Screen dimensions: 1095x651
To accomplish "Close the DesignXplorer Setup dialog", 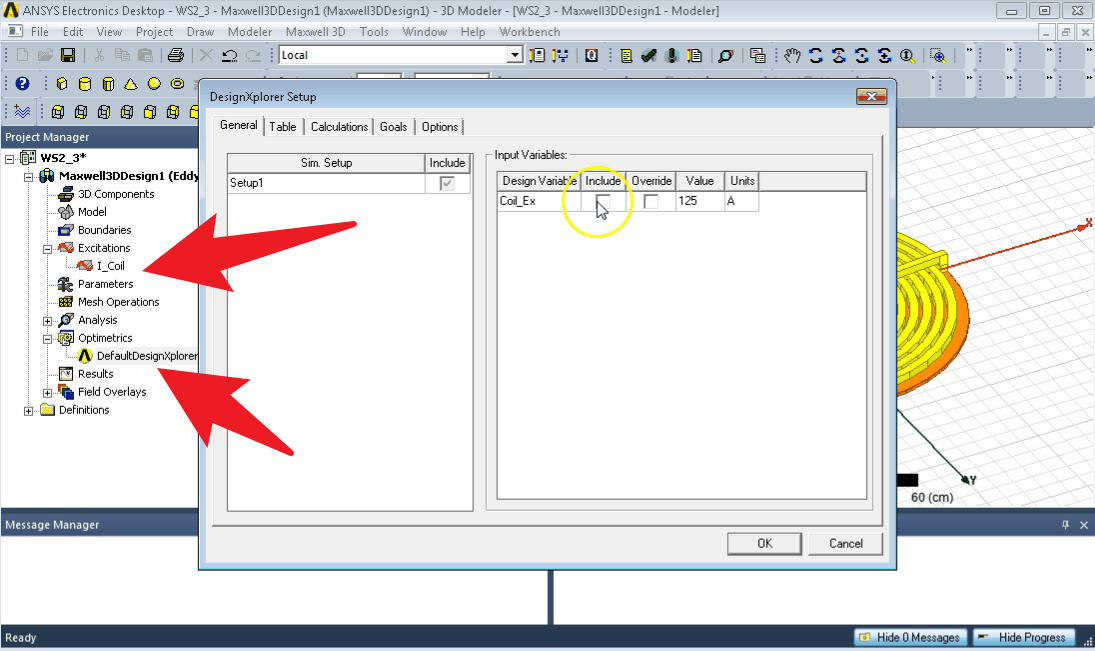I will tap(872, 96).
